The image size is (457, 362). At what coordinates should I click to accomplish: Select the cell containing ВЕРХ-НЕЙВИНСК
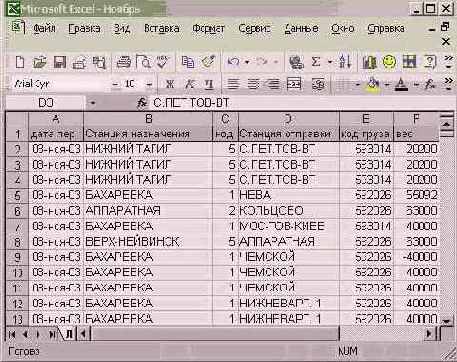point(148,242)
